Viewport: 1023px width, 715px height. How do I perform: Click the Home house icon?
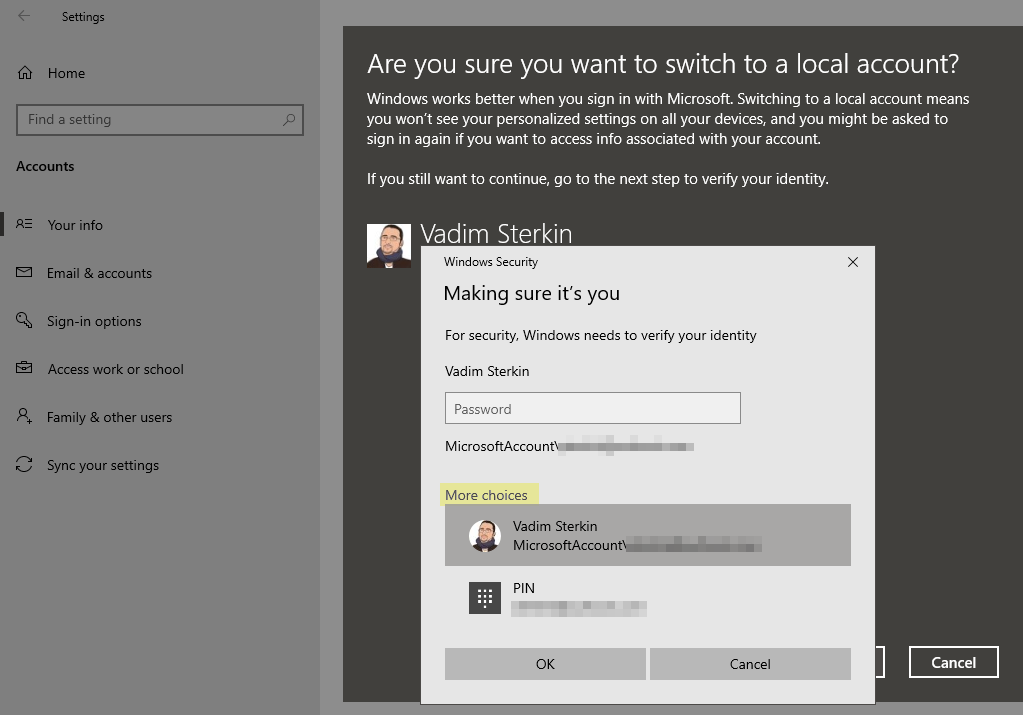[25, 72]
